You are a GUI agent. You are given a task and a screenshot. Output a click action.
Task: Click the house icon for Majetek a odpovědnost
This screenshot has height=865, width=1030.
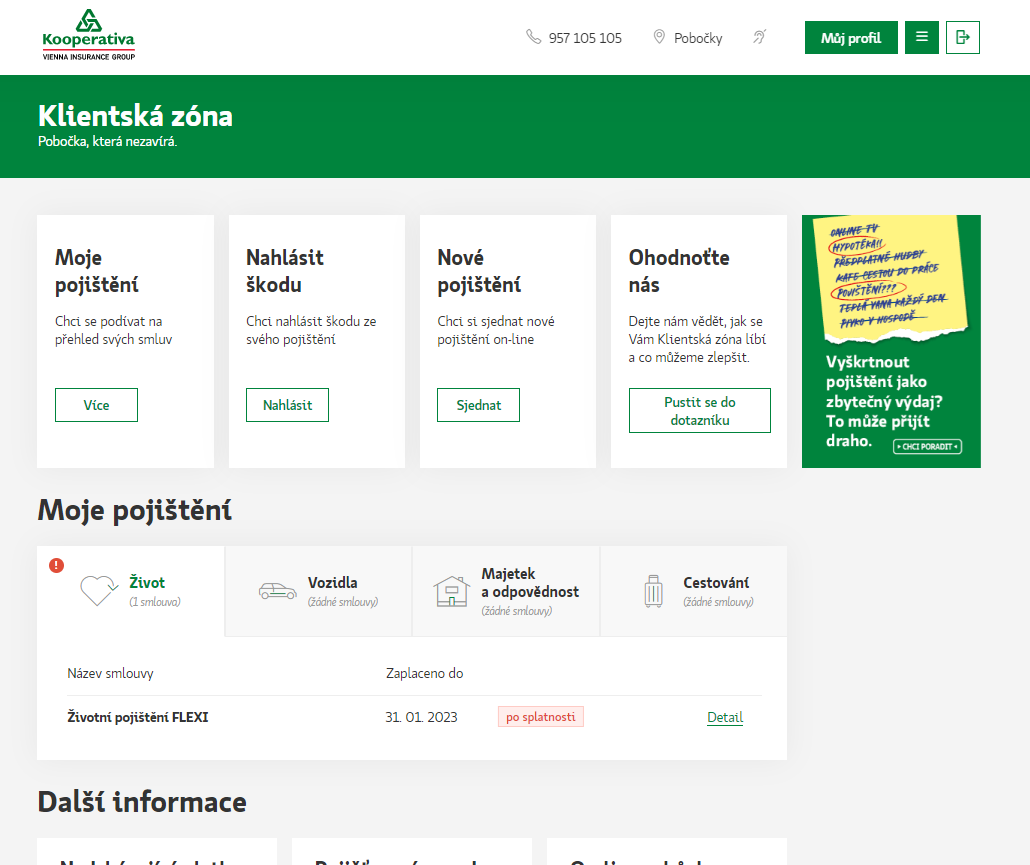click(451, 591)
